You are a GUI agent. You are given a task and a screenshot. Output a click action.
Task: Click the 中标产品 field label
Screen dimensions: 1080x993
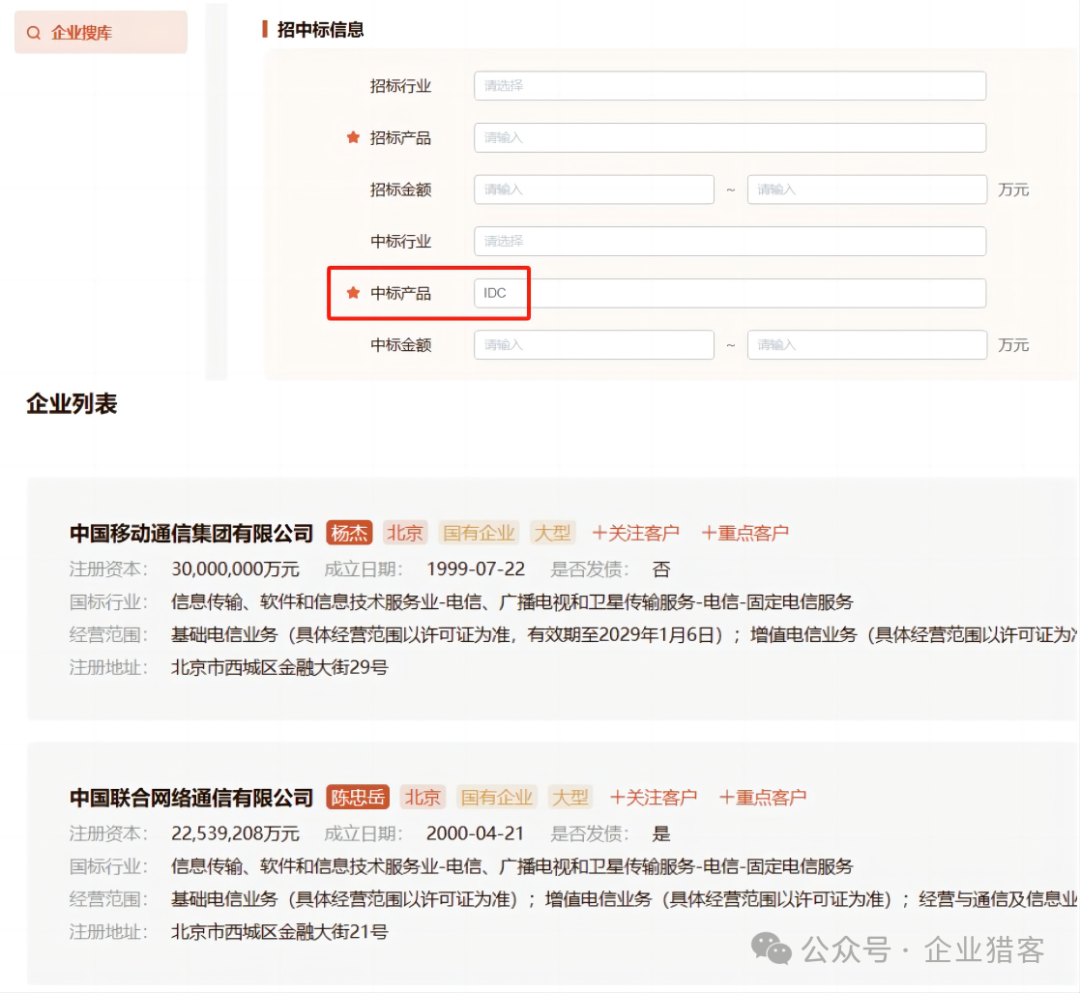pos(400,293)
